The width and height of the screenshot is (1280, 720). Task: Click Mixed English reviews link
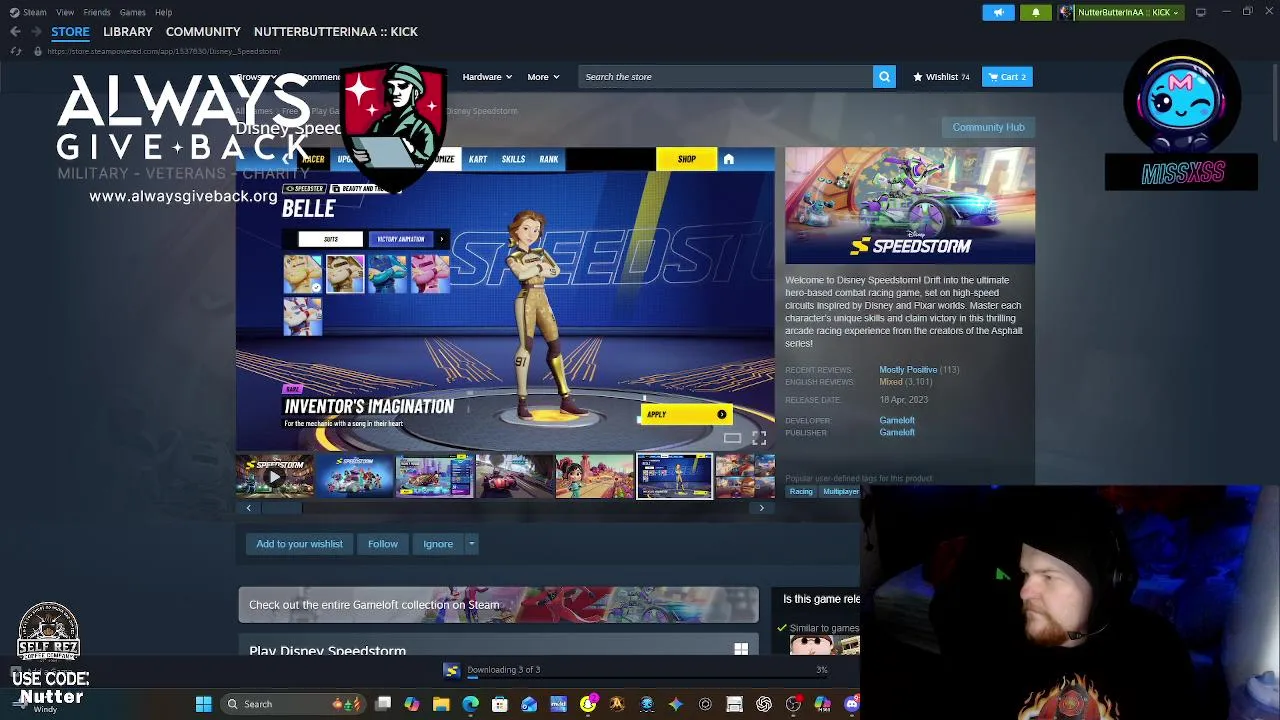click(891, 382)
